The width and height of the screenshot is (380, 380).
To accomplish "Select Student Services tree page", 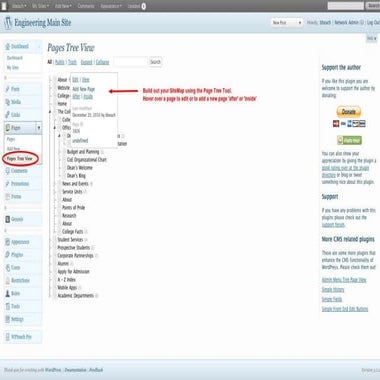I will 70,240.
